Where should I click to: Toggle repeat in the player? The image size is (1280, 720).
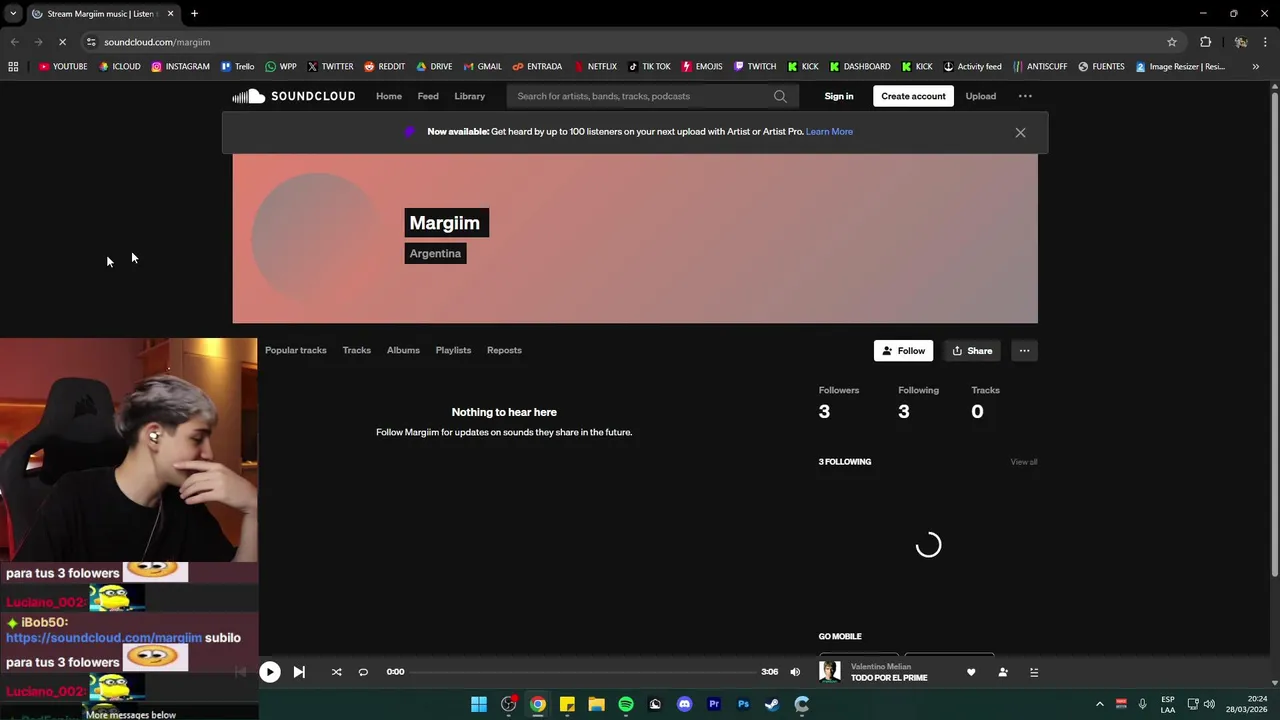pos(363,672)
